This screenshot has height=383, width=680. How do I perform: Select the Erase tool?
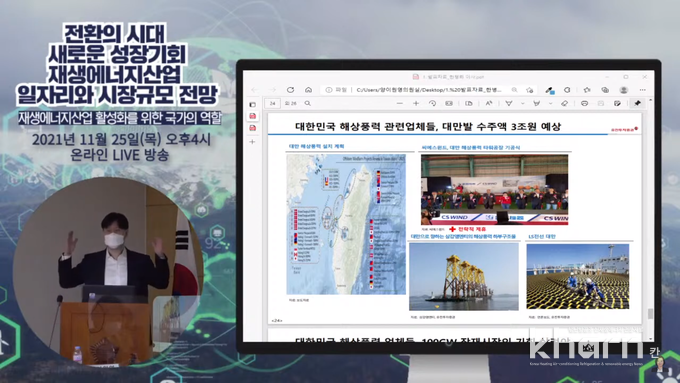pos(564,104)
